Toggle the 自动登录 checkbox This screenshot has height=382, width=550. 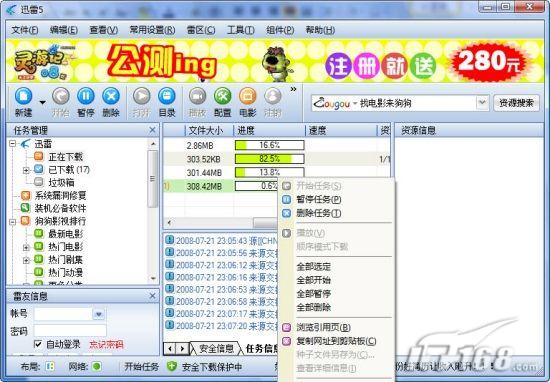click(x=38, y=344)
